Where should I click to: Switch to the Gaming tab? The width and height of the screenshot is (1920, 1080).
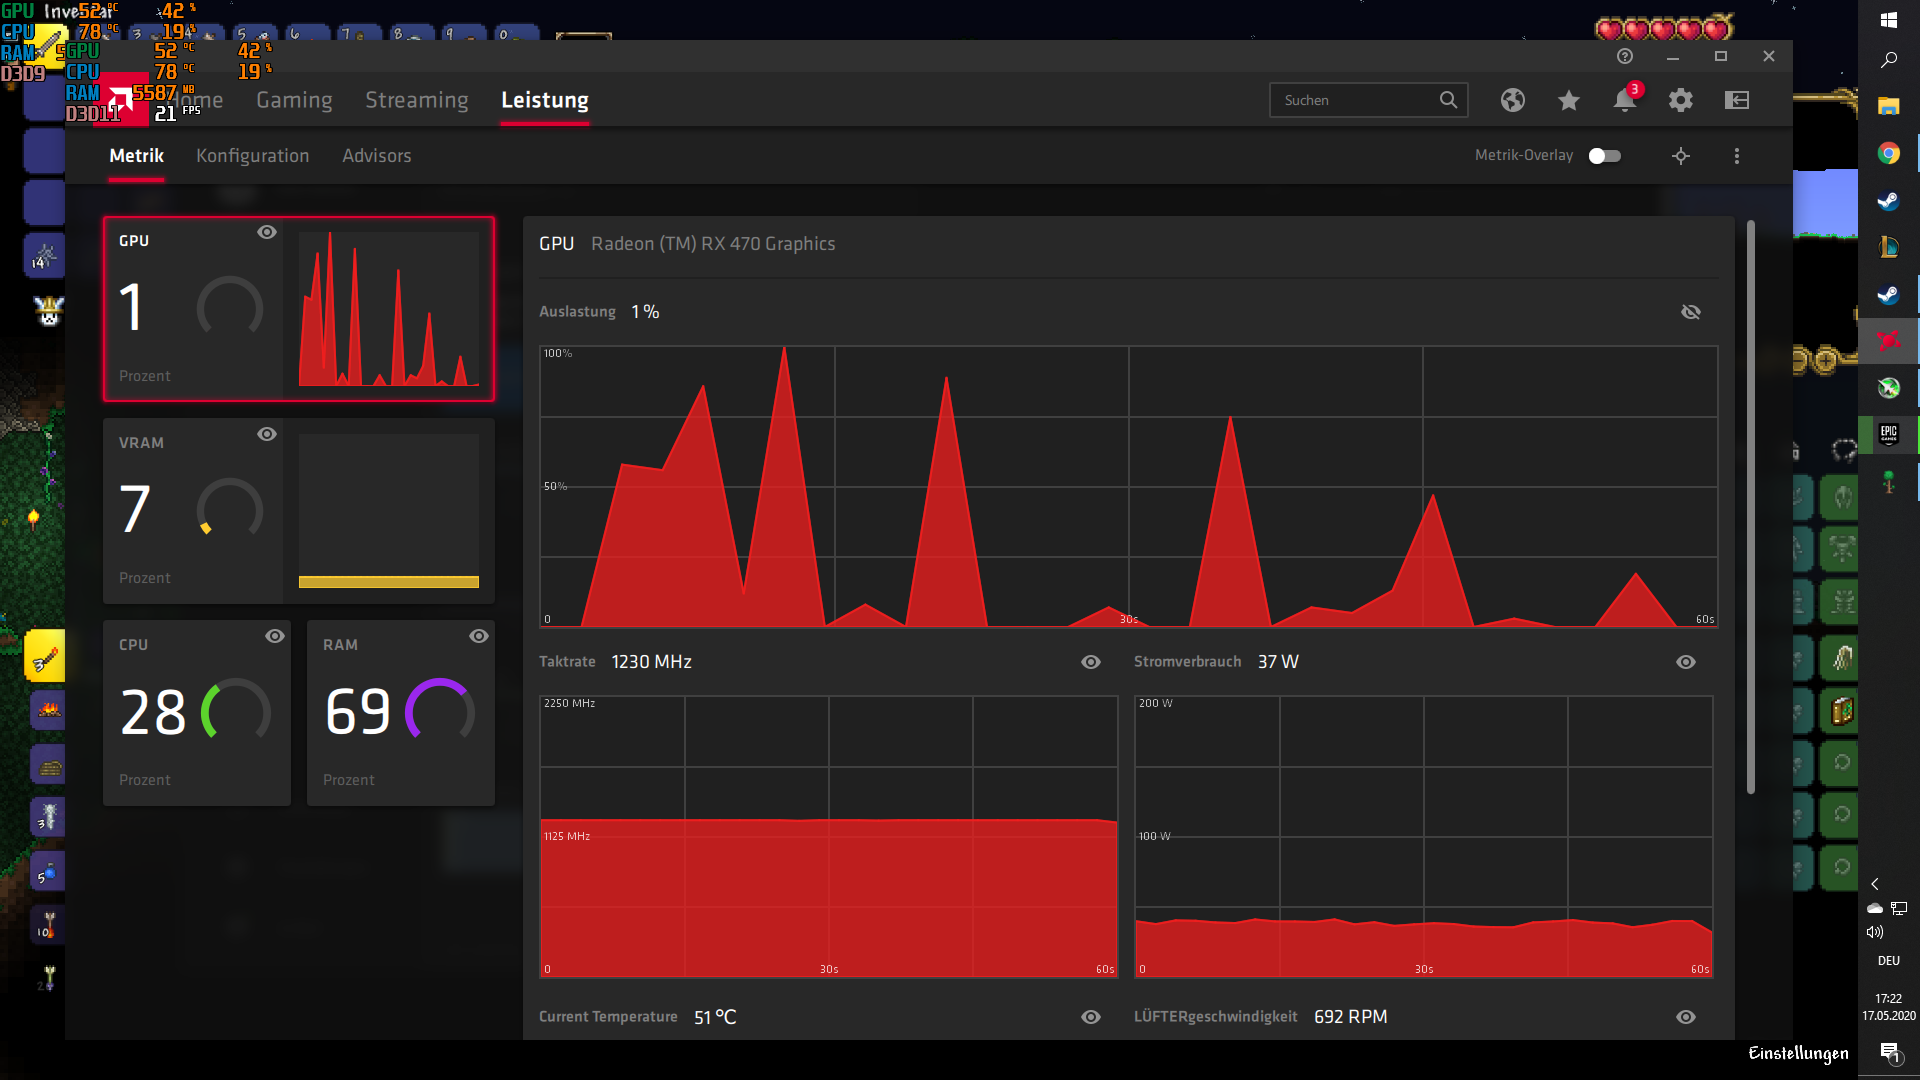pyautogui.click(x=294, y=100)
